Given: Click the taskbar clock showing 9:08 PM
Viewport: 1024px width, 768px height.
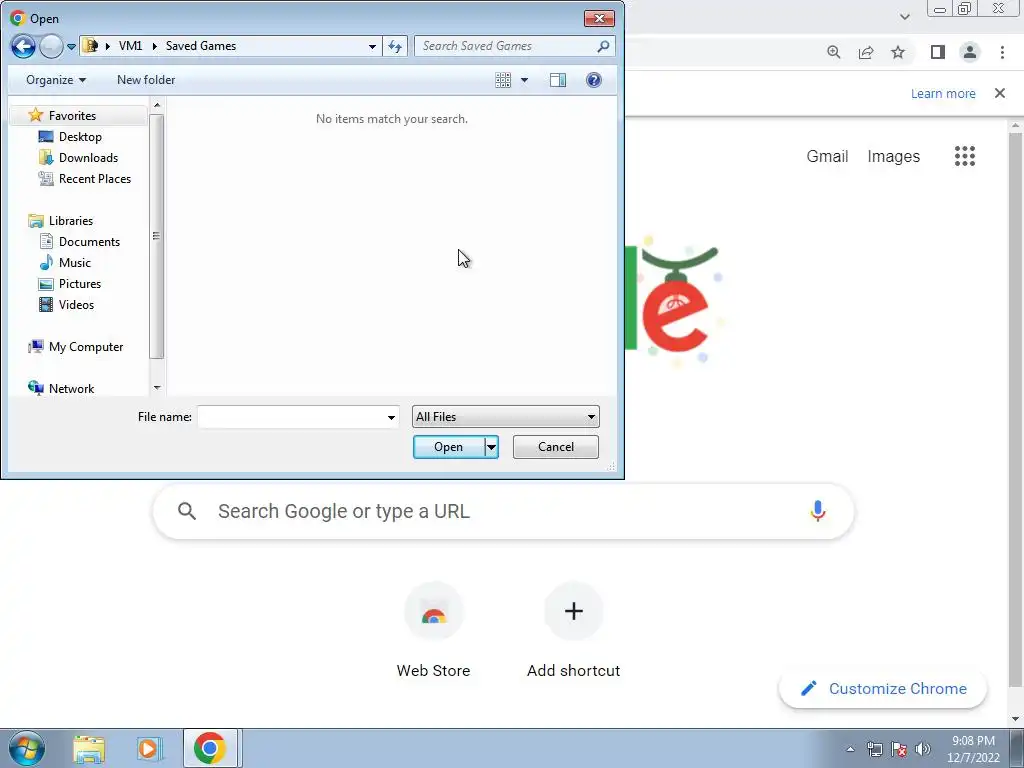Looking at the screenshot, I should click(973, 749).
